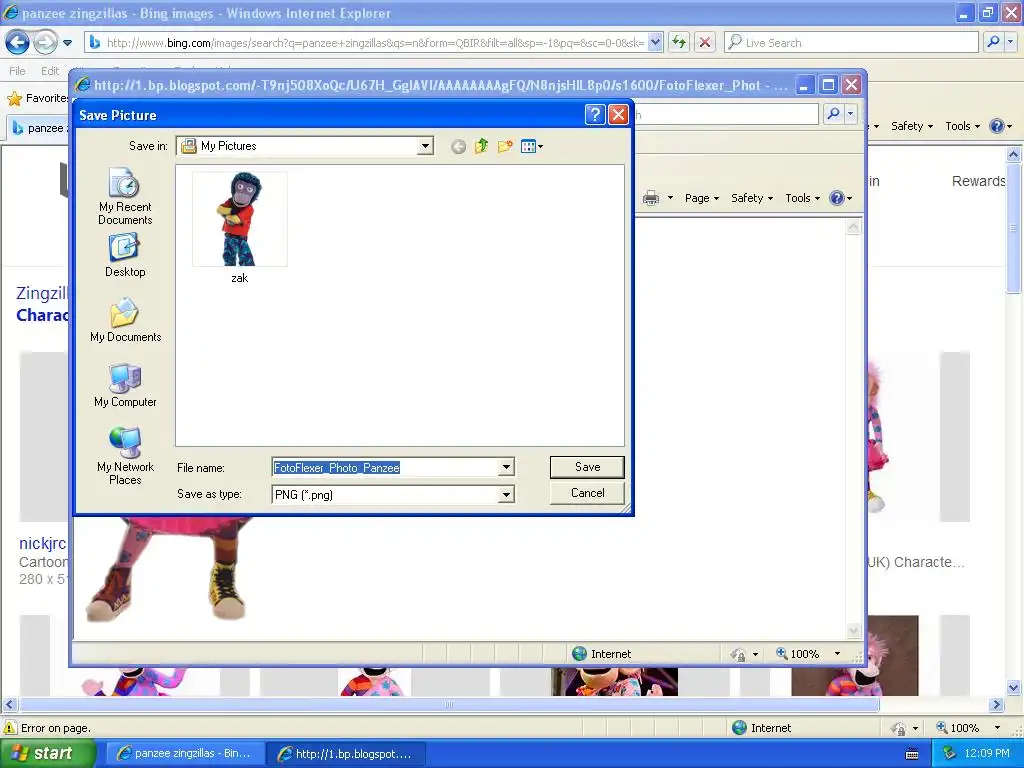
Task: Select My Network Places shortcut
Action: (125, 456)
